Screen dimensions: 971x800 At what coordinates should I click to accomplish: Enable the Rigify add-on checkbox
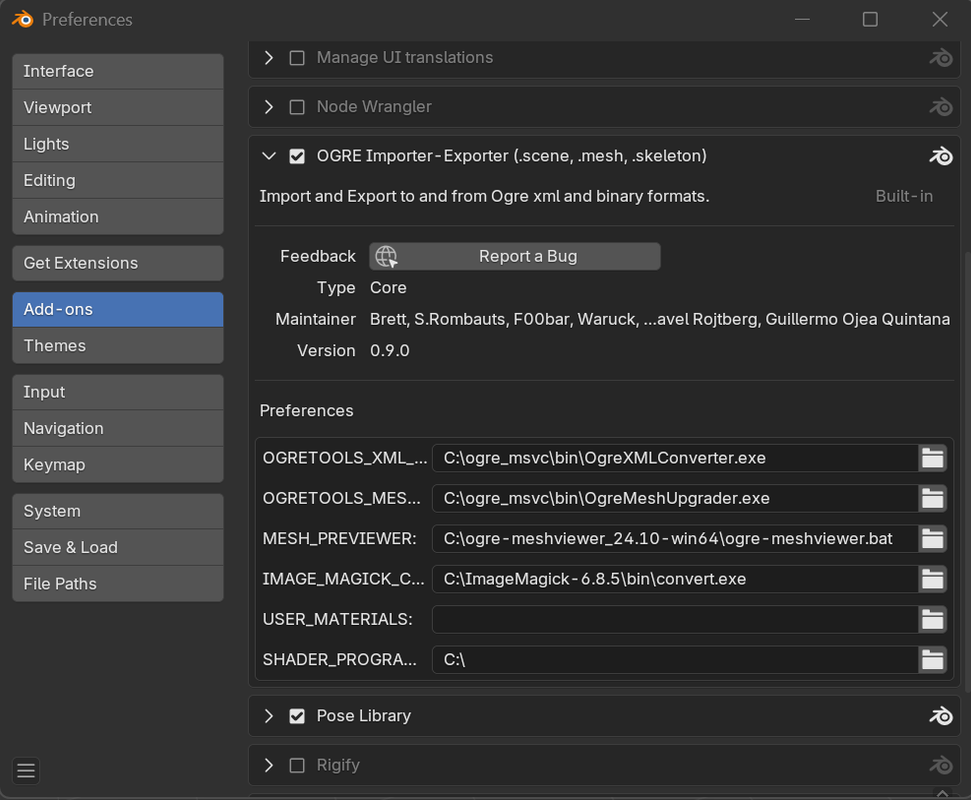click(297, 765)
